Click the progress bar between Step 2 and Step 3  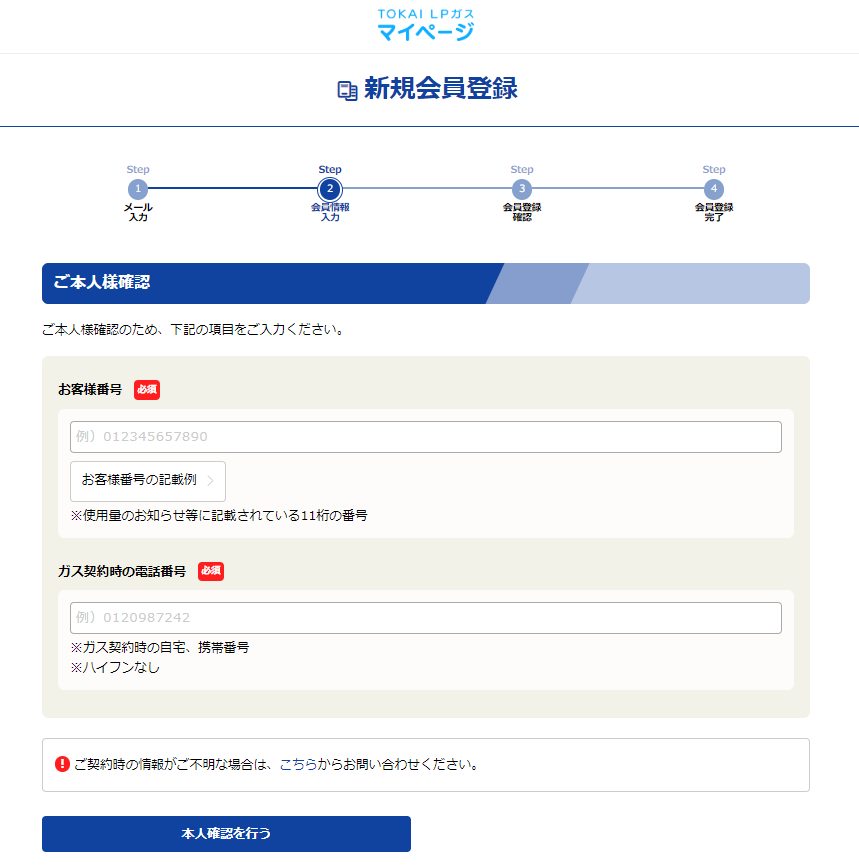tap(426, 190)
